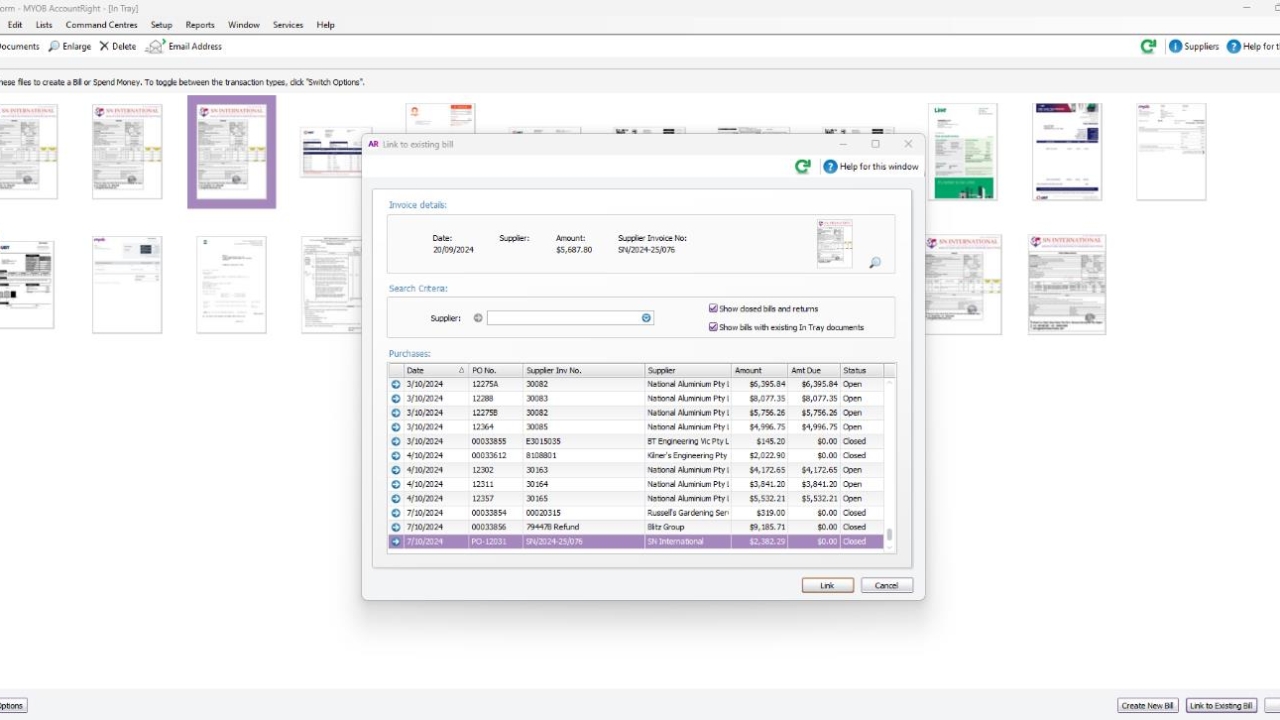Image resolution: width=1280 pixels, height=720 pixels.
Task: Open bill arrow for PO-12031 row
Action: (396, 542)
